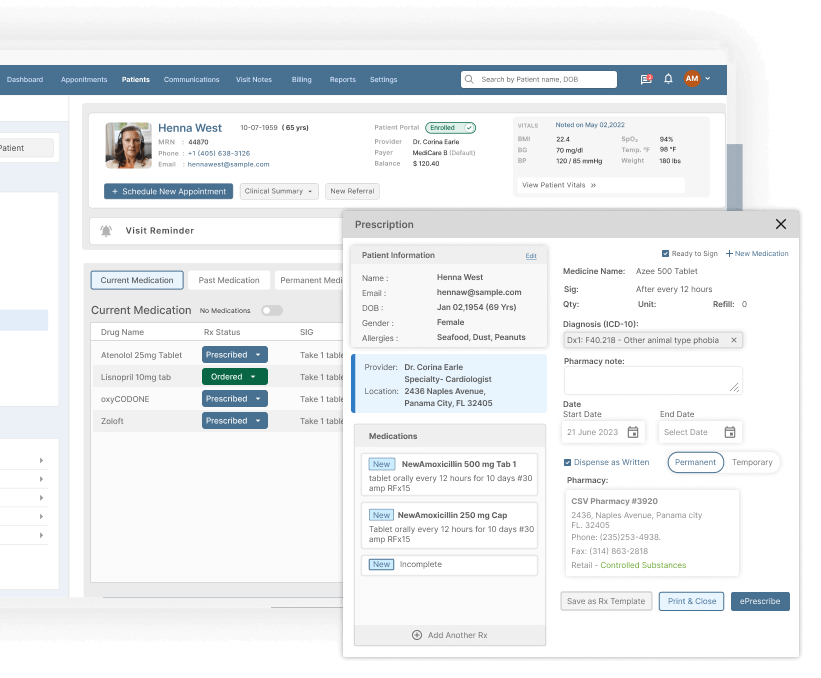Click the Add Another Rx plus icon
821x678 pixels.
(x=417, y=635)
